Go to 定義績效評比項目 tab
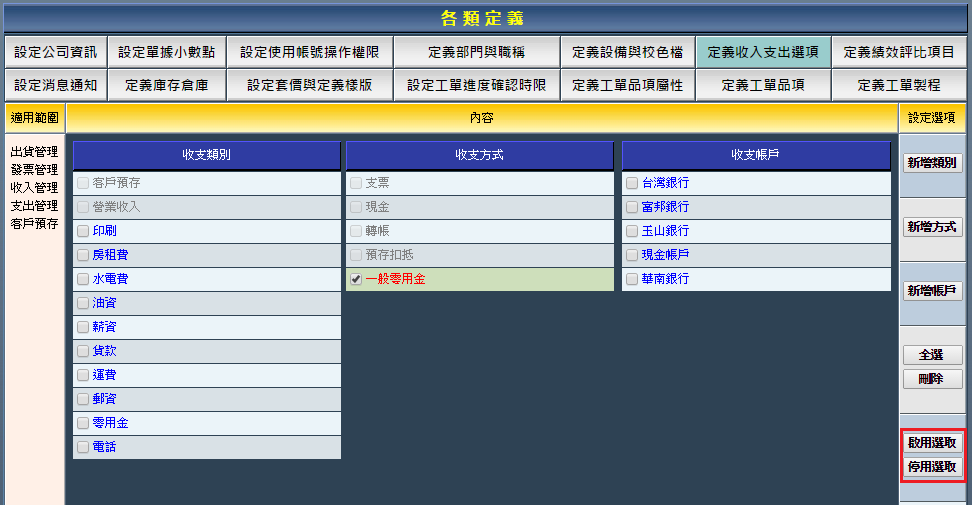 coord(899,52)
